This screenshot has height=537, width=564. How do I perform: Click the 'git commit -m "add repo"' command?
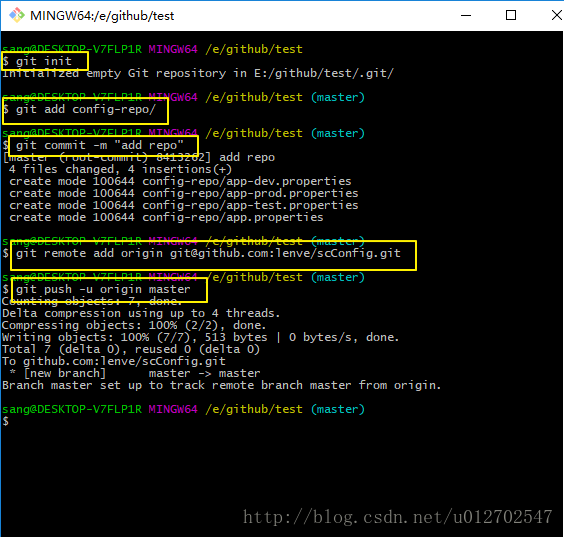(x=100, y=145)
